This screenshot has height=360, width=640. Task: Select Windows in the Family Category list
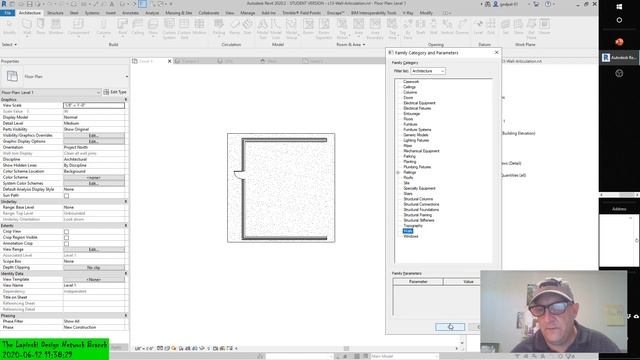point(411,236)
